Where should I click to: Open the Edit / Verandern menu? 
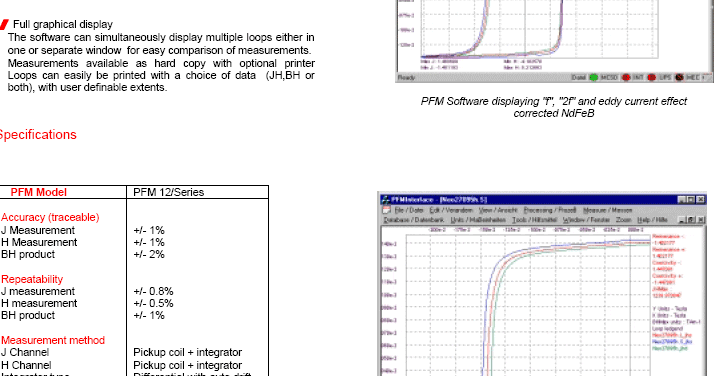tap(451, 210)
